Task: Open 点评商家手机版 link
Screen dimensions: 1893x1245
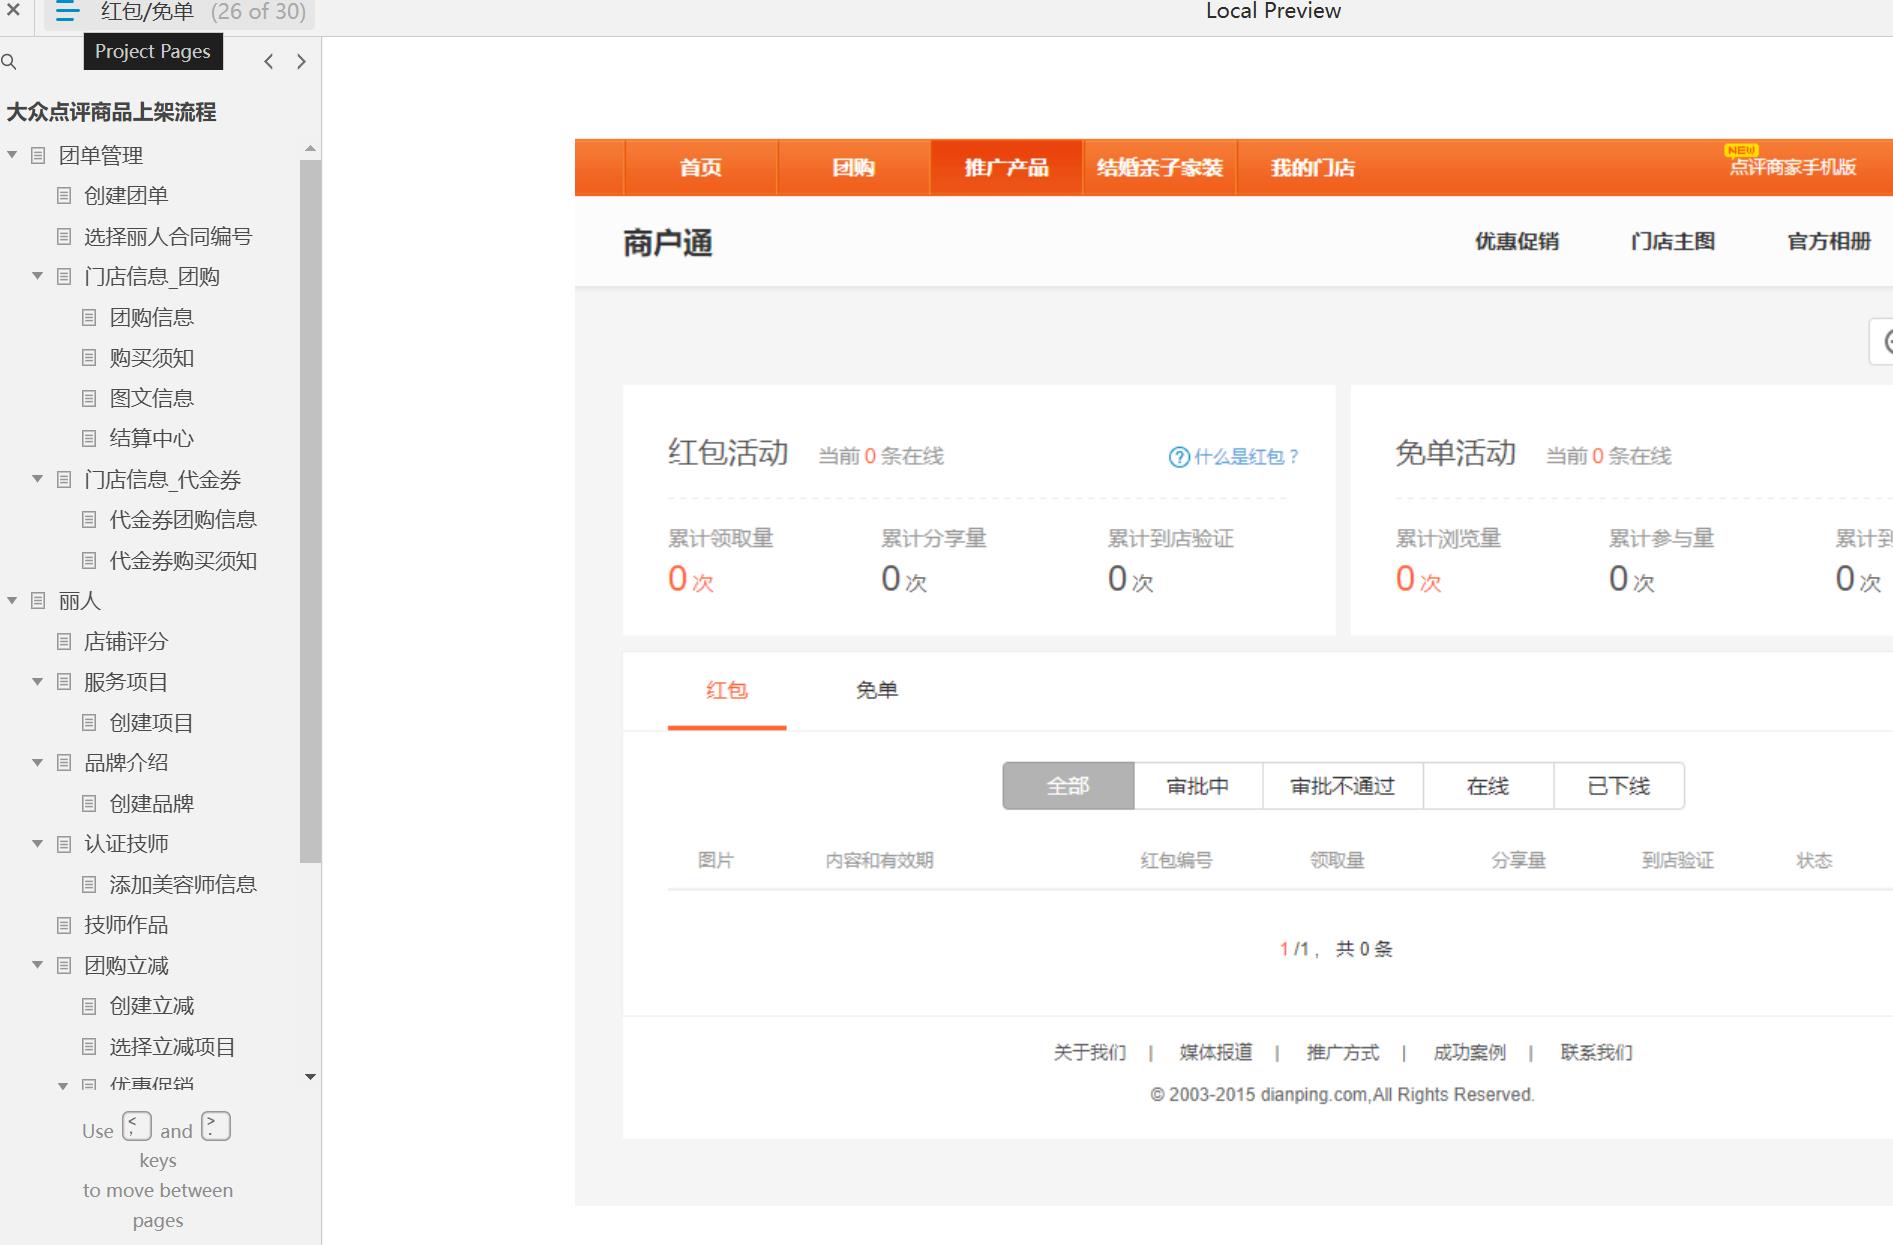Action: tap(1793, 167)
